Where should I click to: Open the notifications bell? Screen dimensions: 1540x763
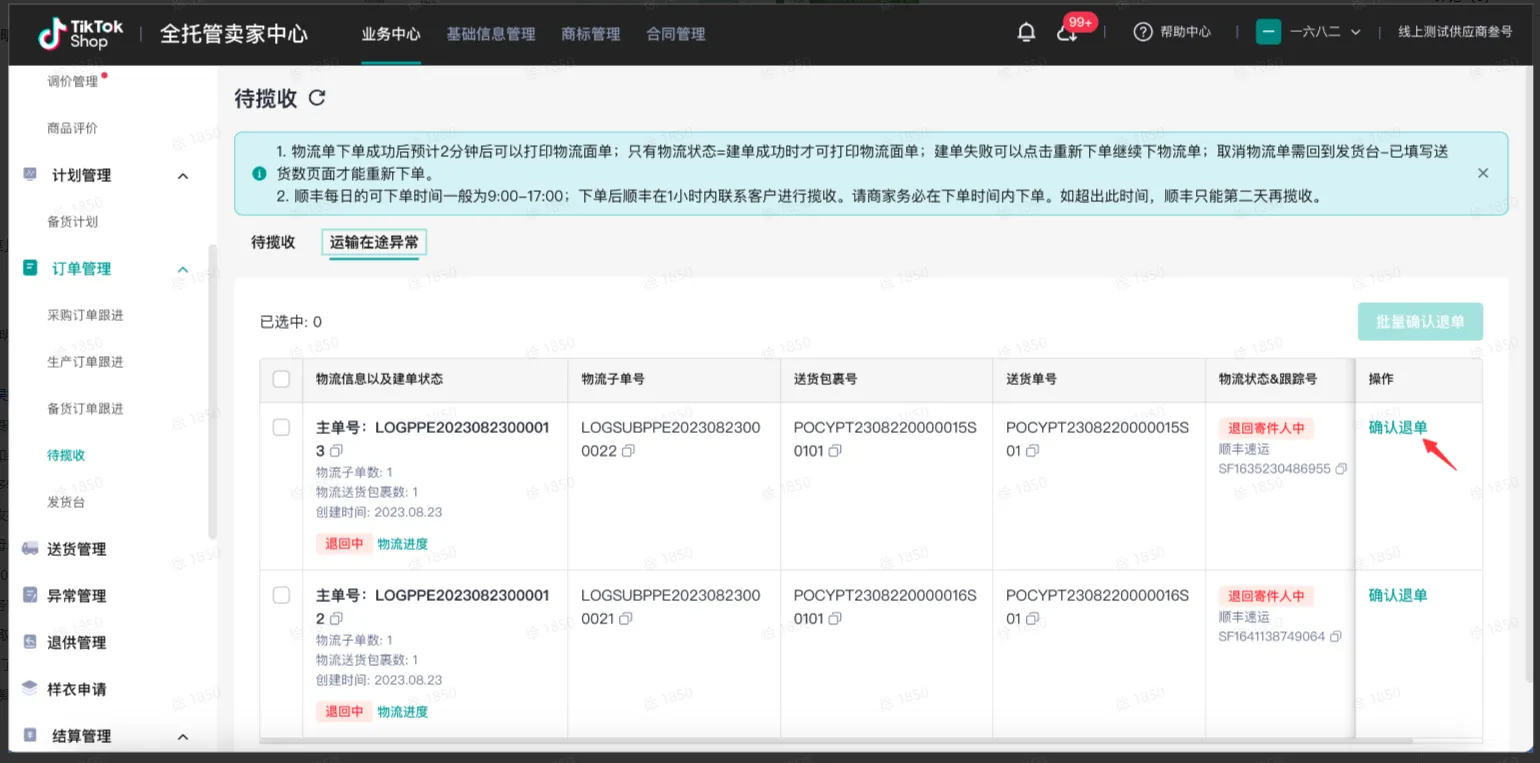(x=1026, y=33)
